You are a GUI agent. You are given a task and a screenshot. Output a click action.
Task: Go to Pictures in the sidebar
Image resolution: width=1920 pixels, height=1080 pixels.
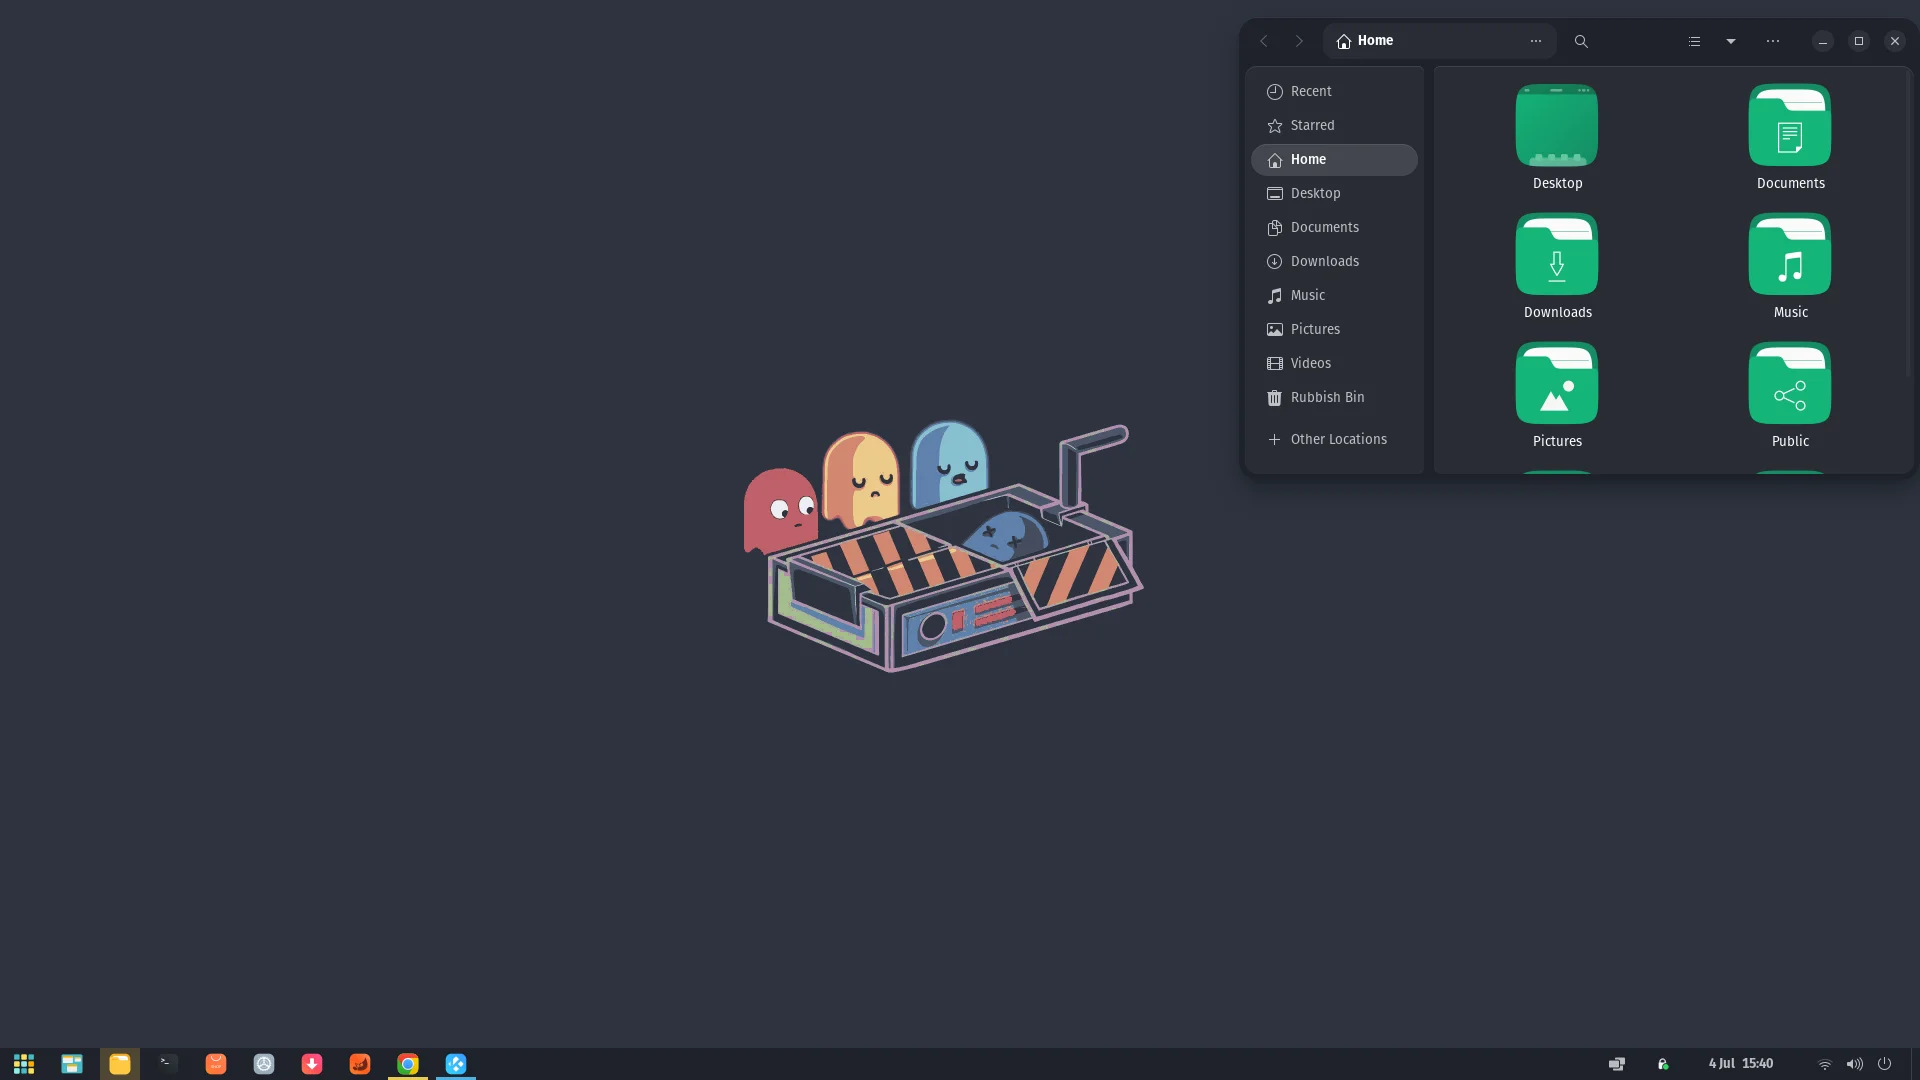pyautogui.click(x=1334, y=329)
